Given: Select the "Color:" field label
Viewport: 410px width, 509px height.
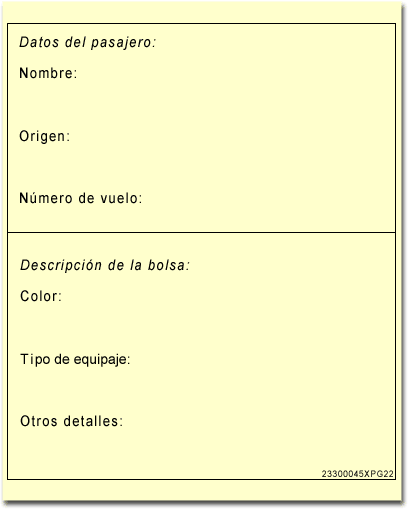Looking at the screenshot, I should click(x=41, y=296).
